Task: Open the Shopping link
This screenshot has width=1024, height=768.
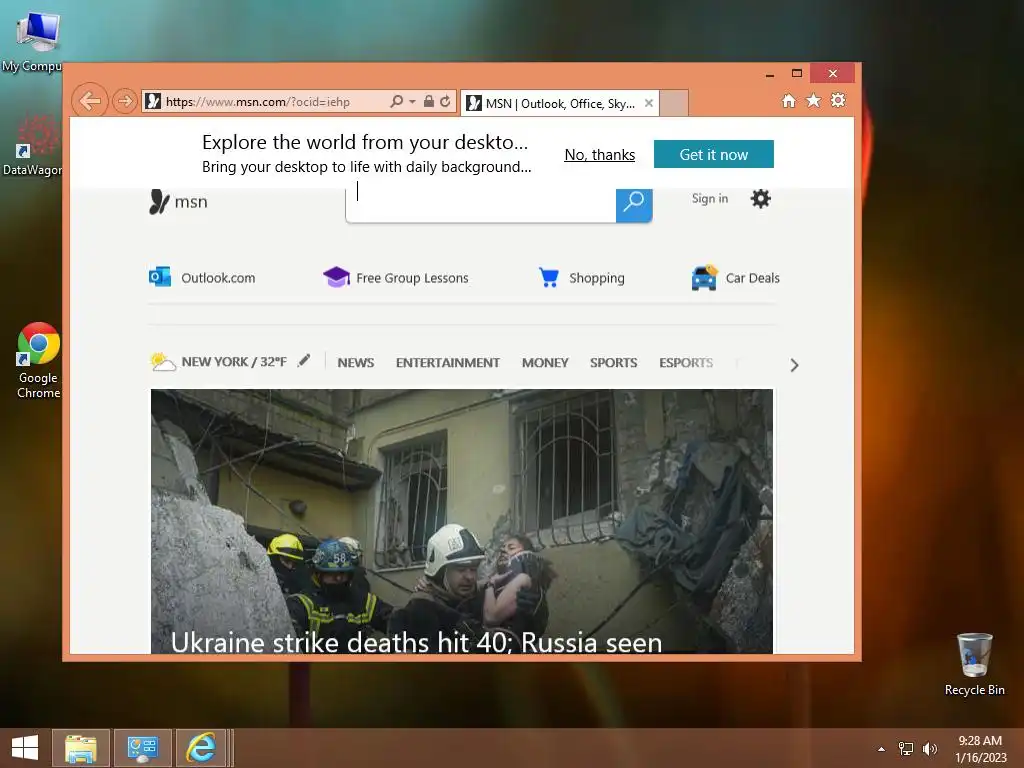Action: [596, 278]
